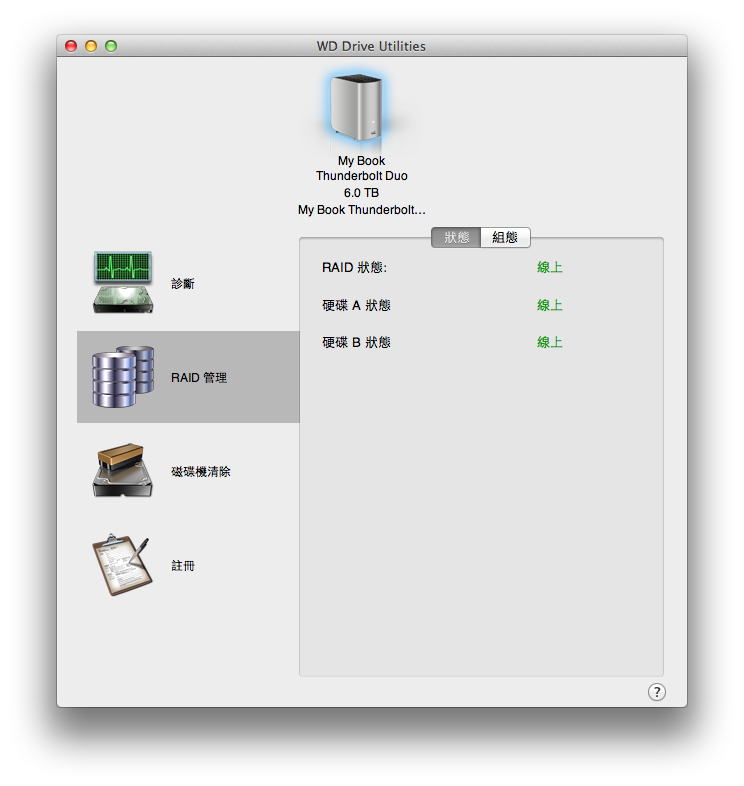Click the WD Drive Utilities window title
Image resolution: width=744 pixels, height=786 pixels.
371,46
